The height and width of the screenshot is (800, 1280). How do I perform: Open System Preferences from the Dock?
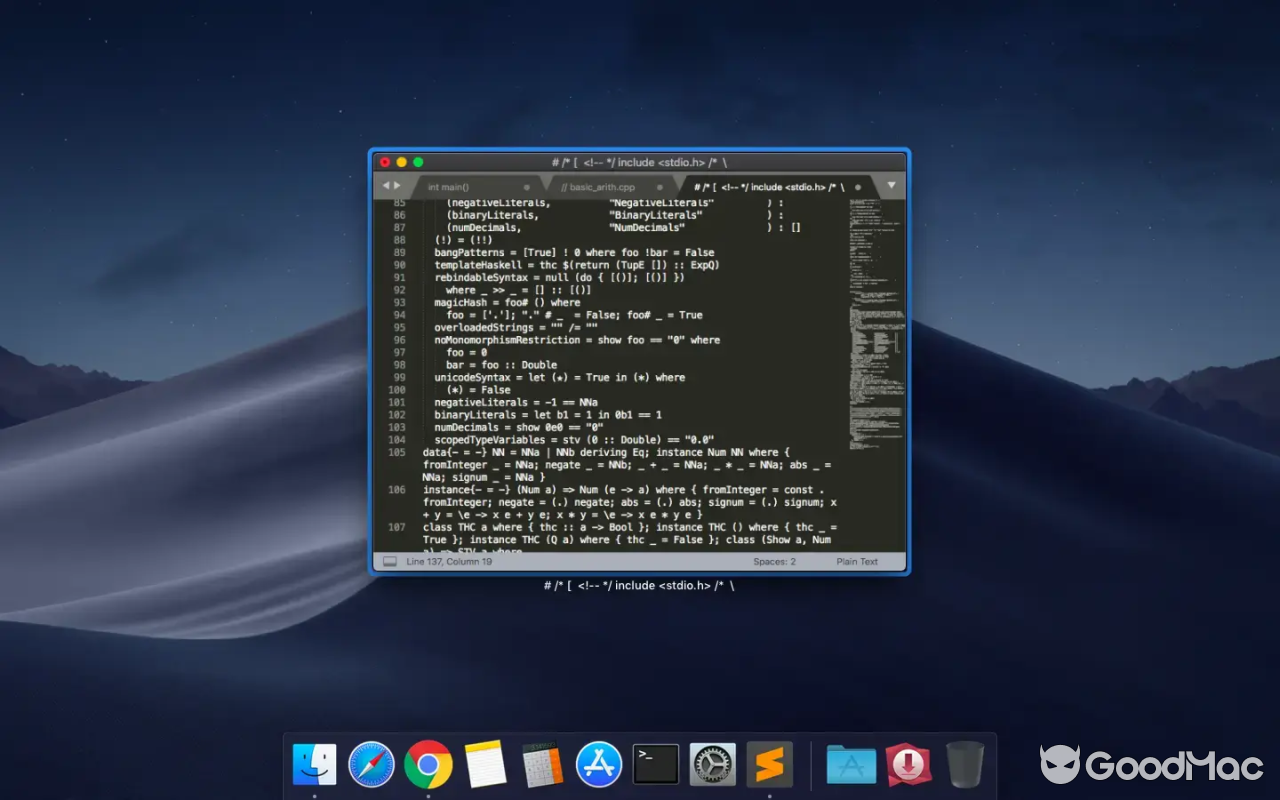pyautogui.click(x=712, y=763)
